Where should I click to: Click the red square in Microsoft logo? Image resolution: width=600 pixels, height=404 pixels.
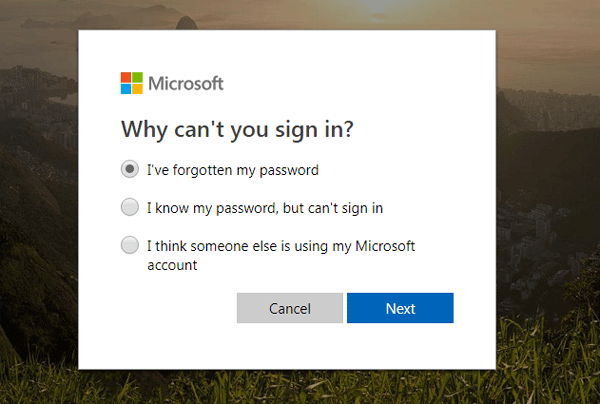point(126,77)
